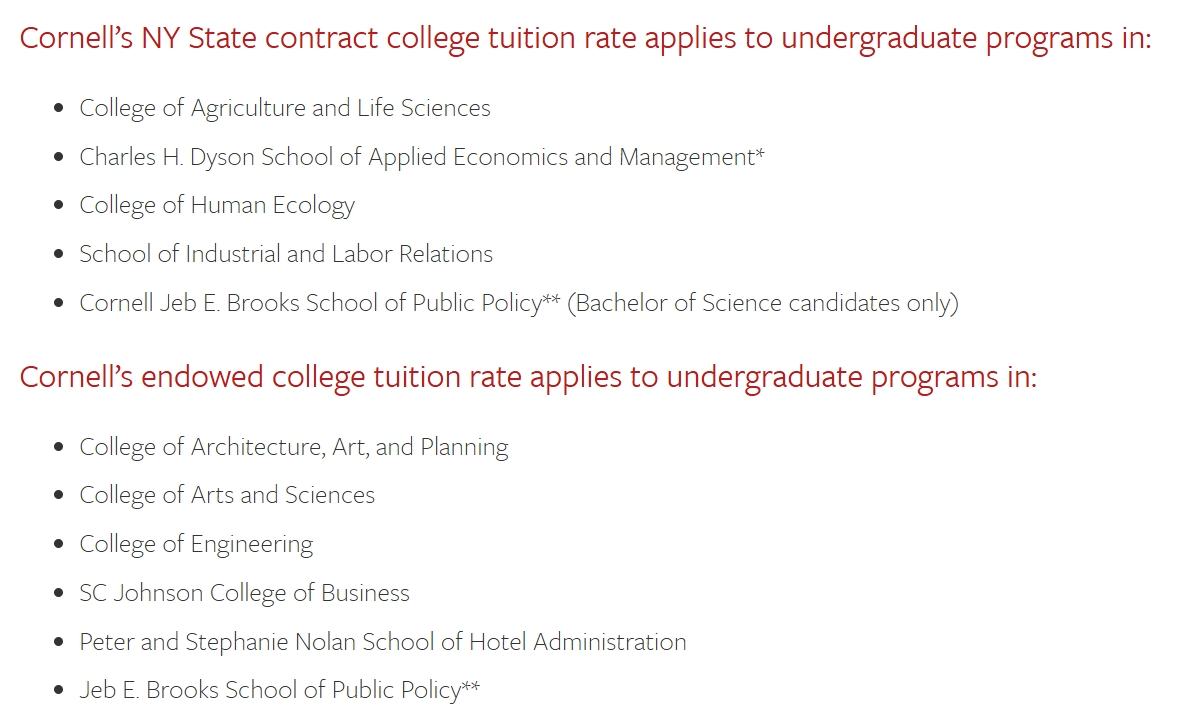This screenshot has height=726, width=1177.
Task: Click Cornell Jeb E. Brooks School text
Action: coord(320,303)
